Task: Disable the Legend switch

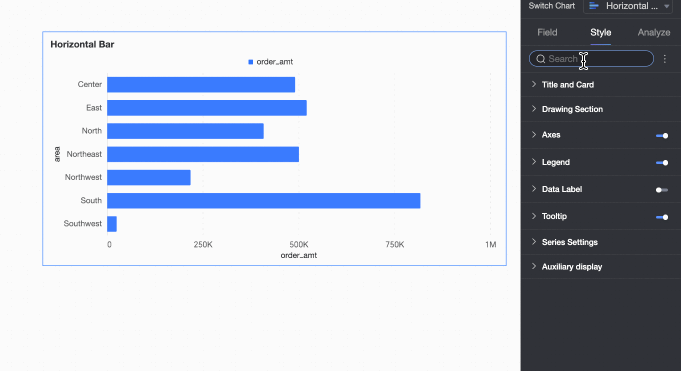Action: coord(662,162)
